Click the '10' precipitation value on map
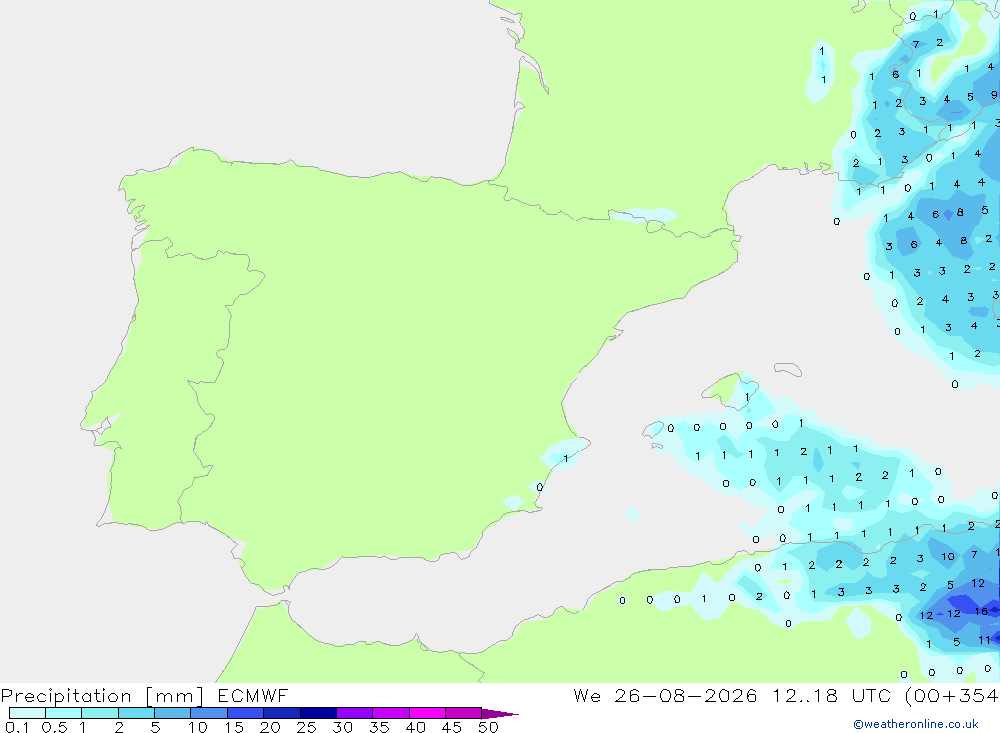This screenshot has width=1000, height=733. click(948, 556)
